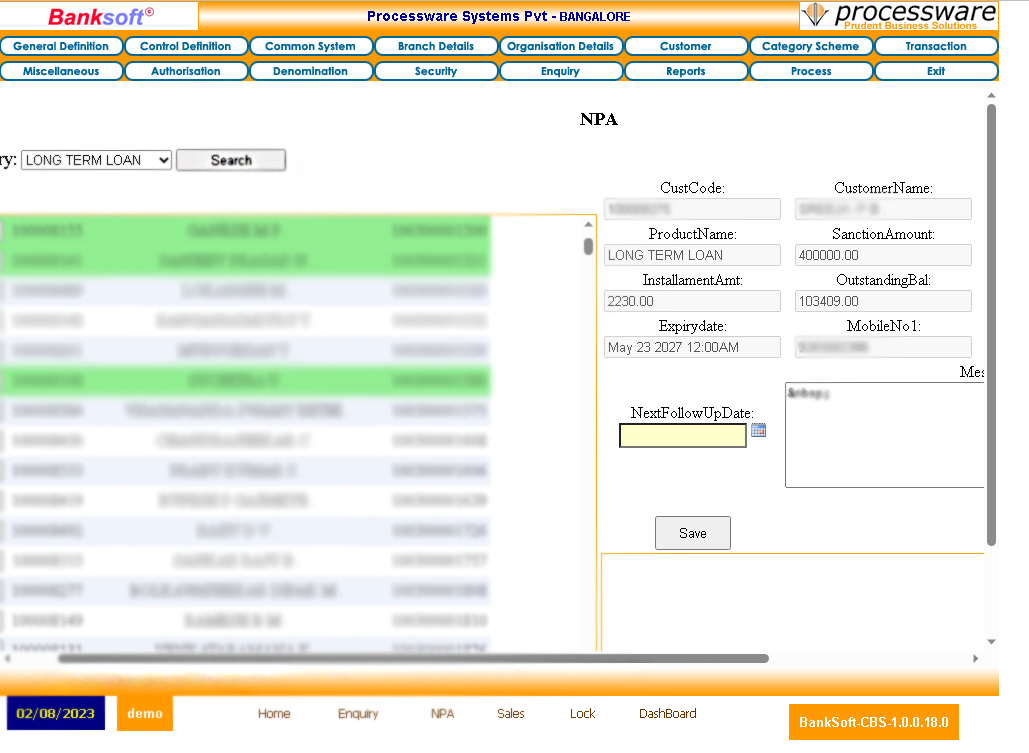Click the CustCode field
This screenshot has width=1029, height=753.
tap(692, 209)
